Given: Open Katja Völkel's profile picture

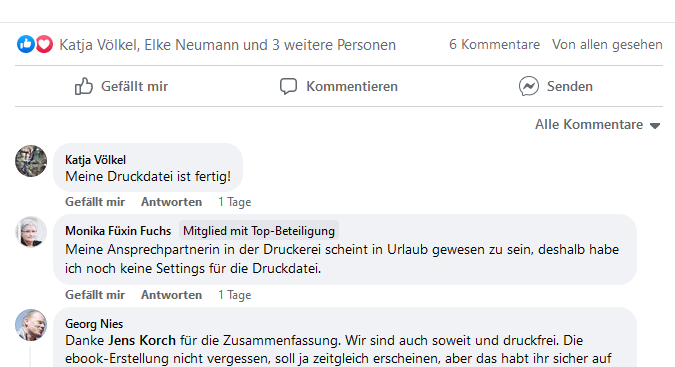Looking at the screenshot, I should [x=31, y=161].
